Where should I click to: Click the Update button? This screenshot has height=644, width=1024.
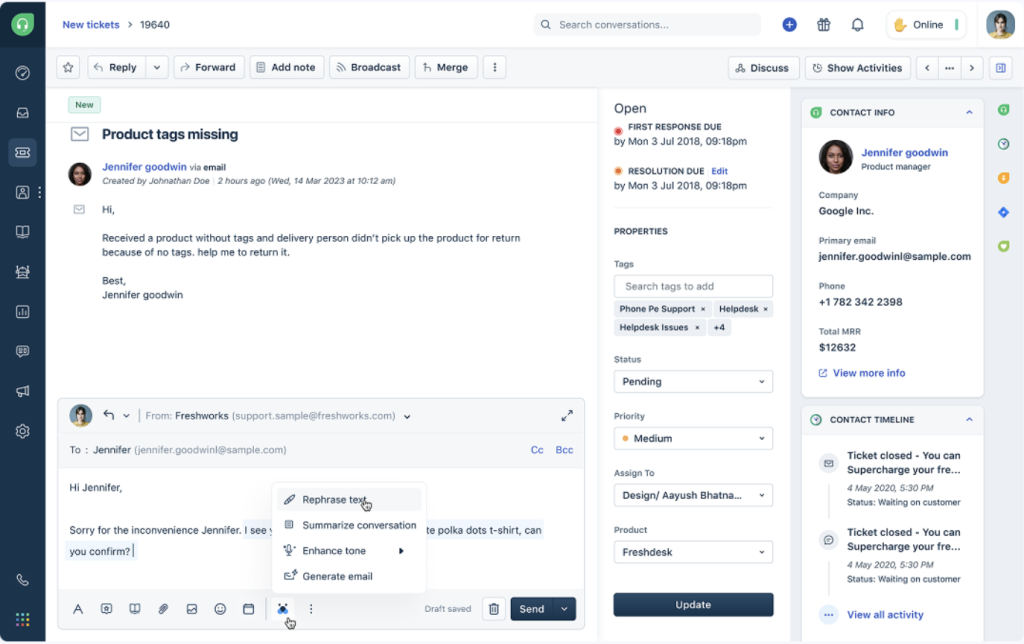(x=693, y=604)
